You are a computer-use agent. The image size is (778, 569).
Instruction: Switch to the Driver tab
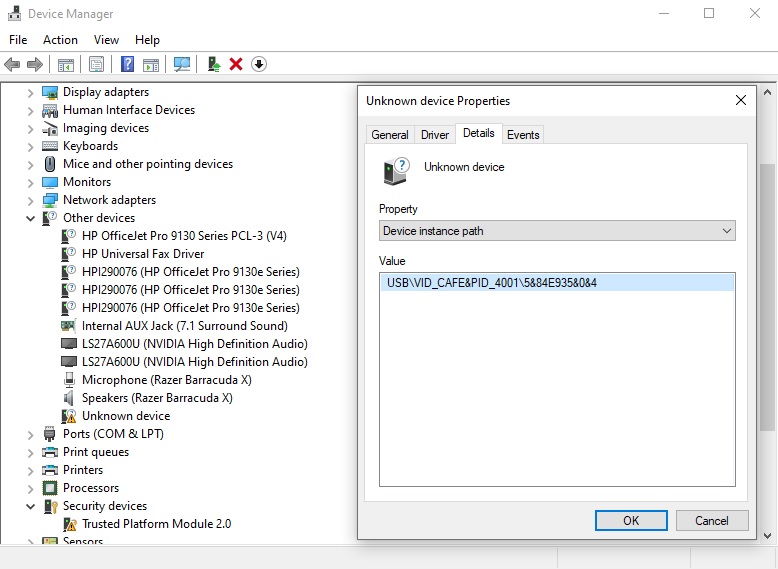pyautogui.click(x=435, y=135)
